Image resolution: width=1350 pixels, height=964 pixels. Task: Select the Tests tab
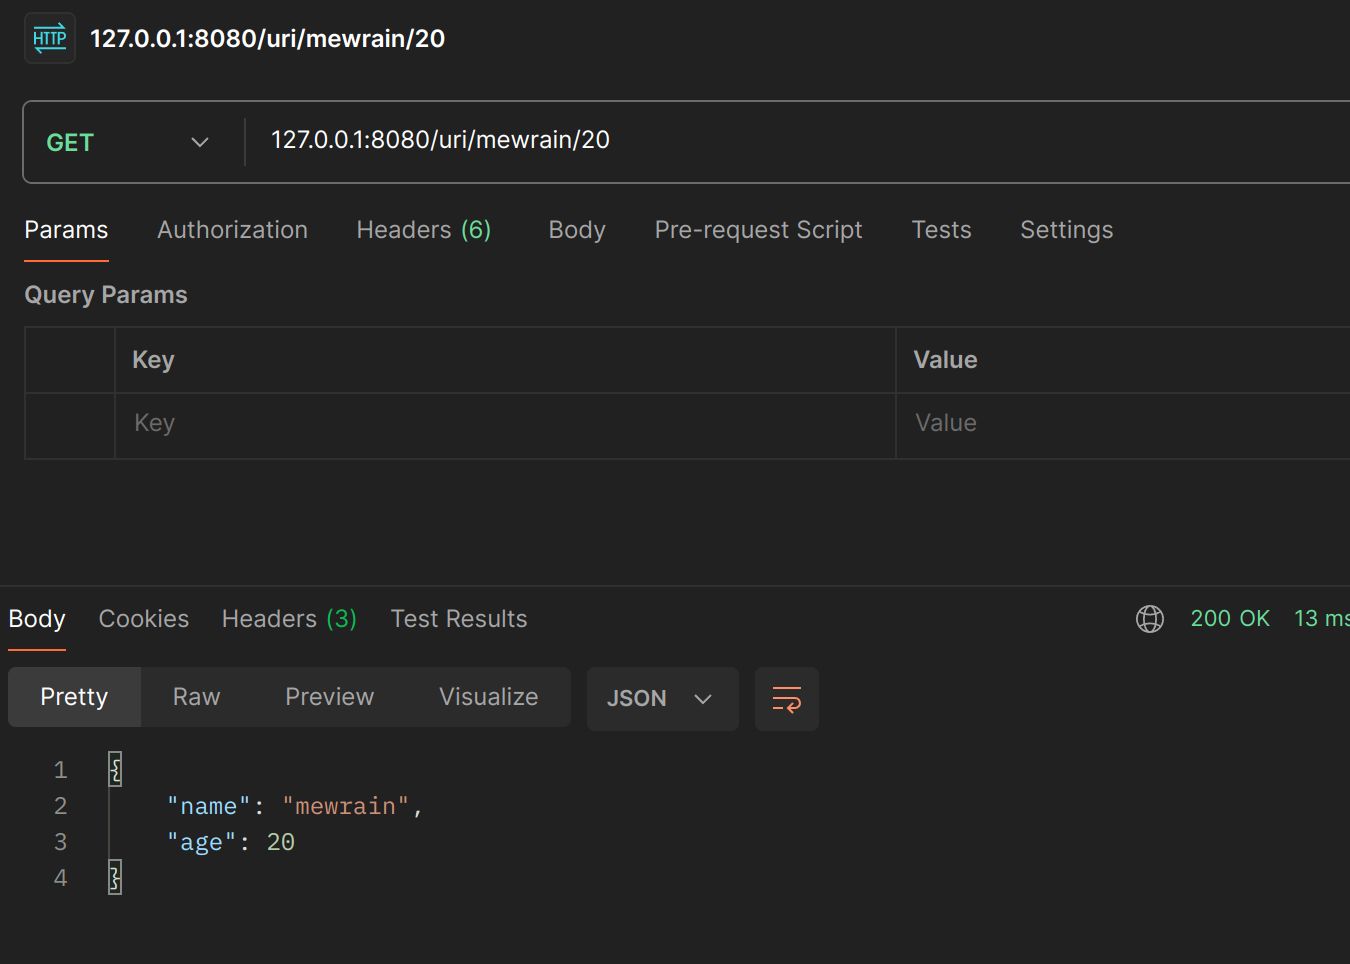941,230
